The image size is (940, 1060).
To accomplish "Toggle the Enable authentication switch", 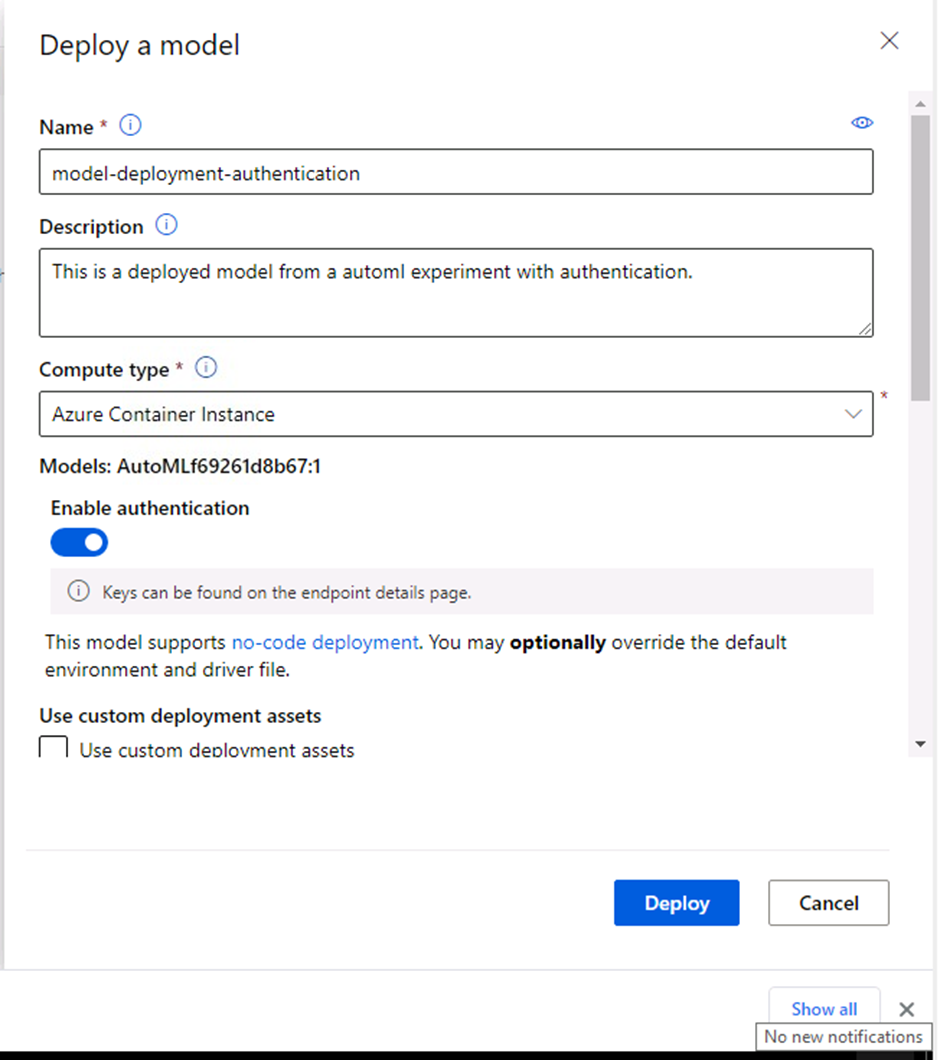I will (x=79, y=542).
